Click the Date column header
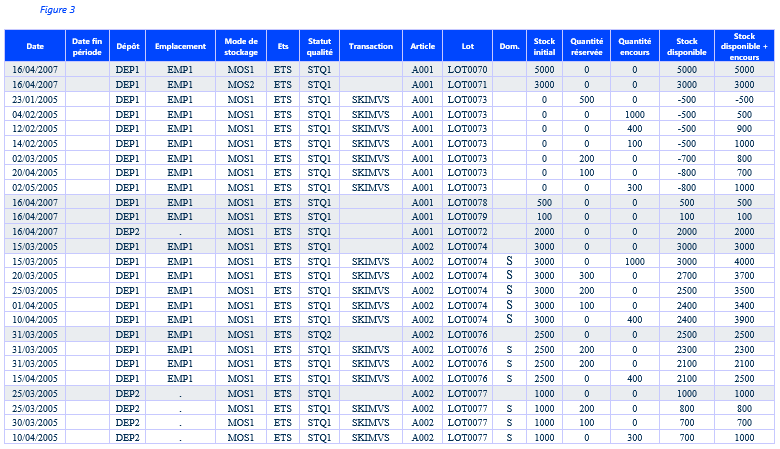Screen dimensions: 780x449 click(35, 46)
